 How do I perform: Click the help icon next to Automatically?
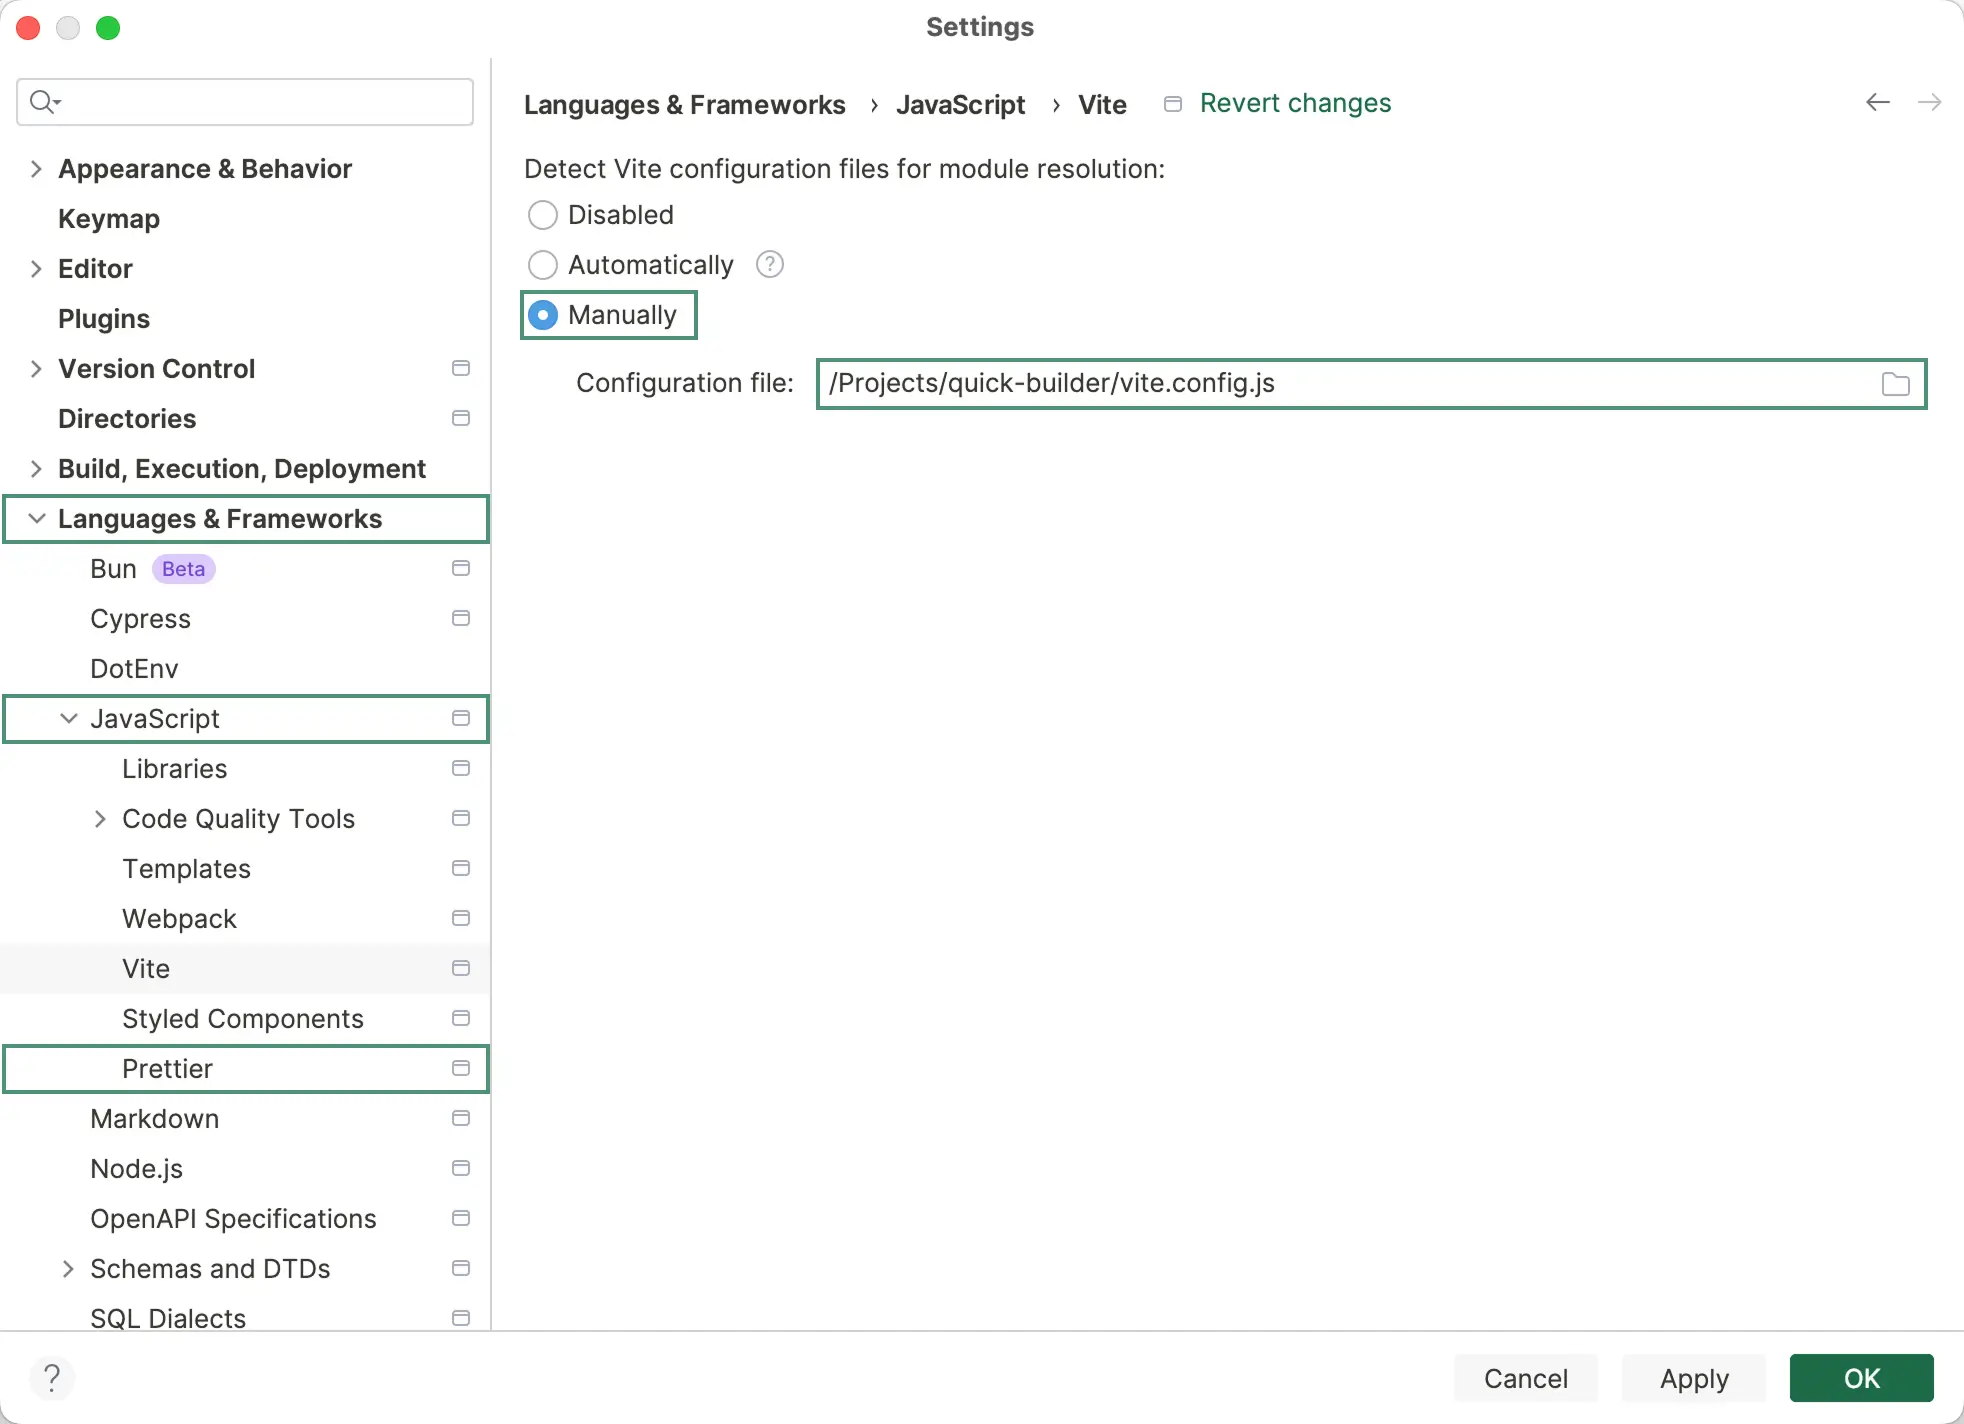769,265
